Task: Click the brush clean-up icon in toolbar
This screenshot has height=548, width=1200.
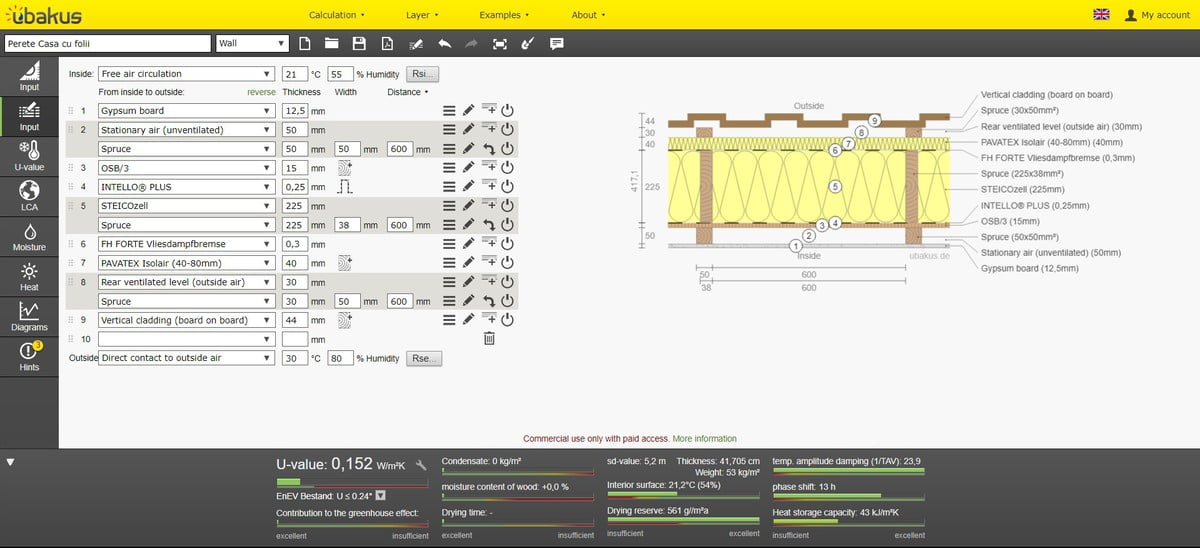Action: (x=528, y=44)
